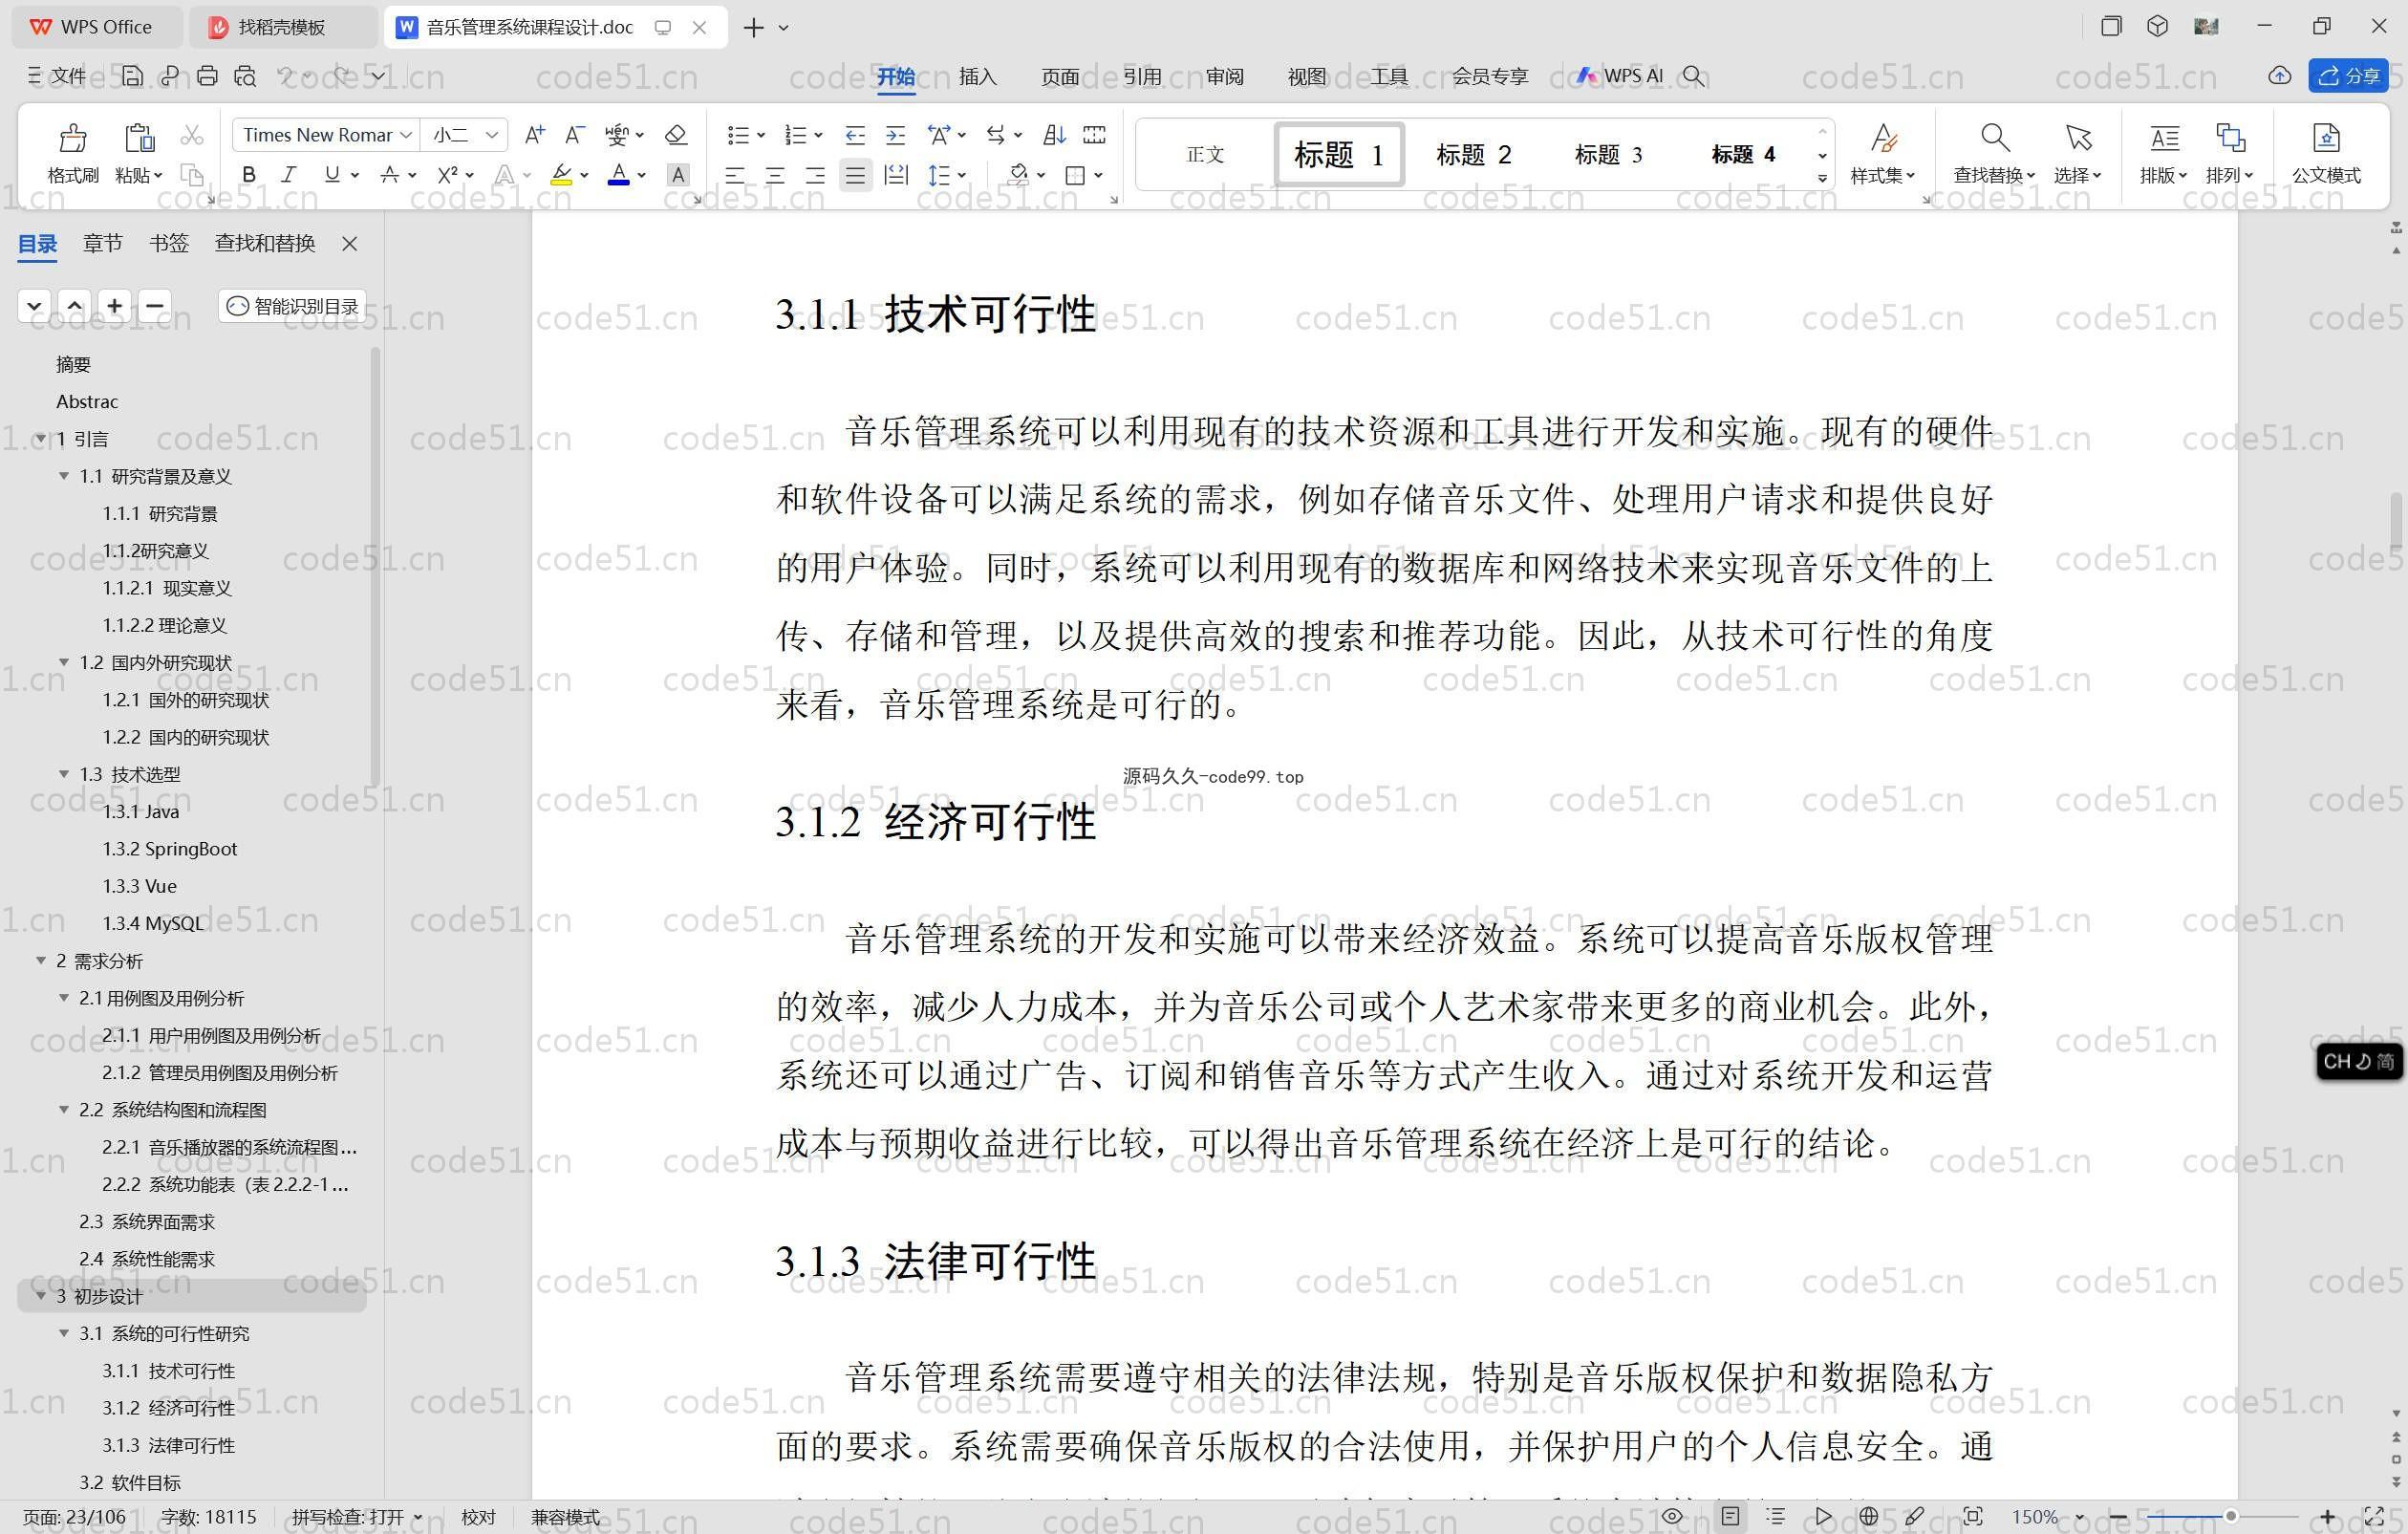Apply the 正文 style

(x=1205, y=155)
